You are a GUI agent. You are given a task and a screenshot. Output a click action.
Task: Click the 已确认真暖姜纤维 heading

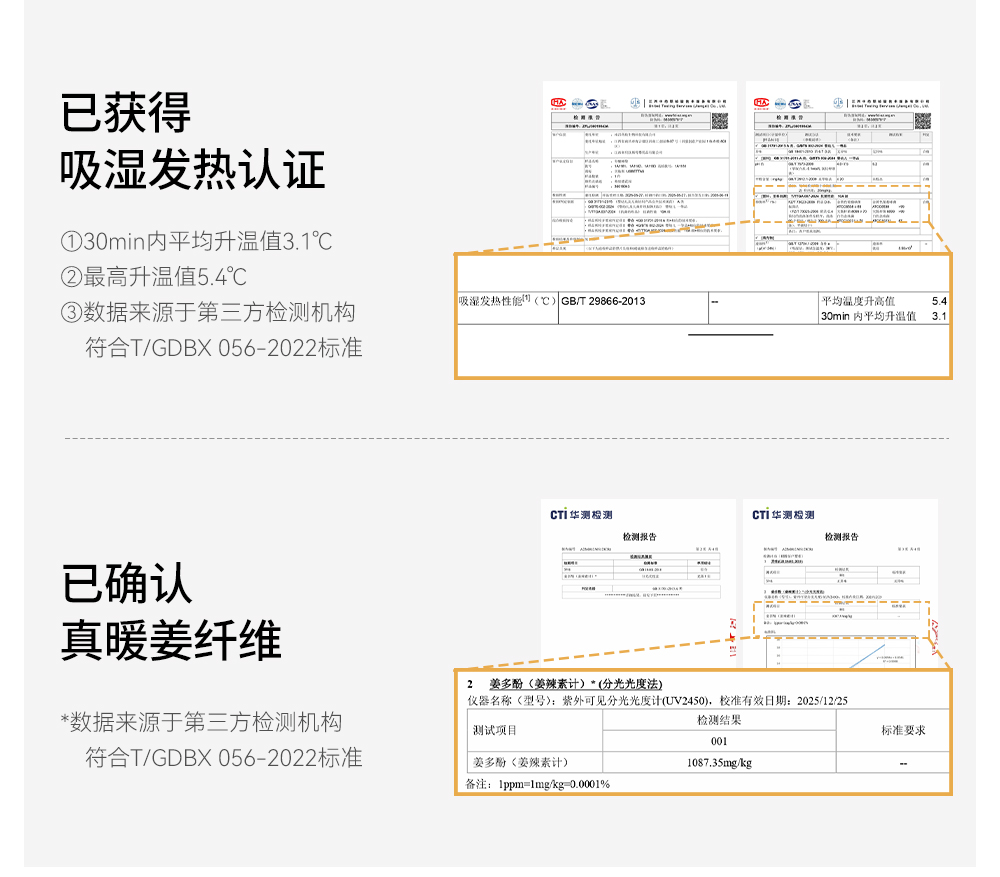171,612
